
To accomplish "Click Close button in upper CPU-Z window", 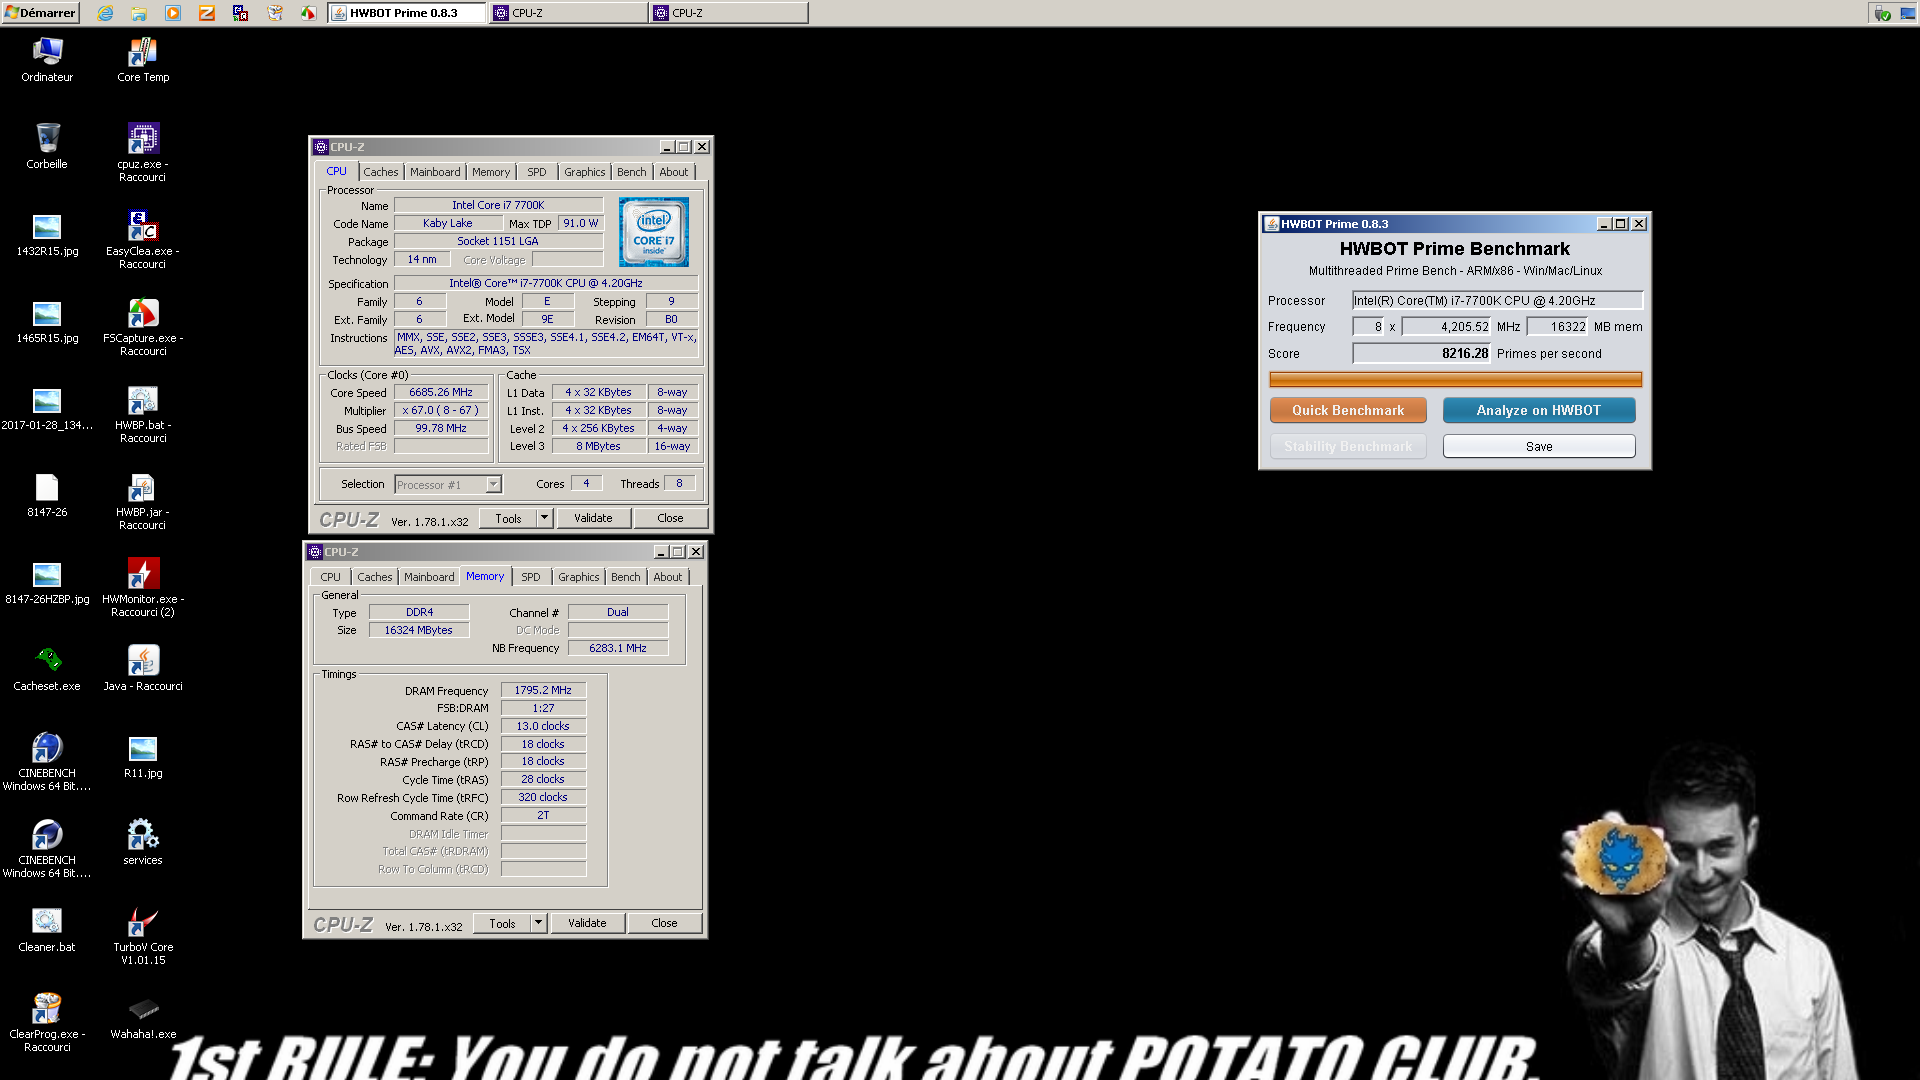I will click(670, 518).
